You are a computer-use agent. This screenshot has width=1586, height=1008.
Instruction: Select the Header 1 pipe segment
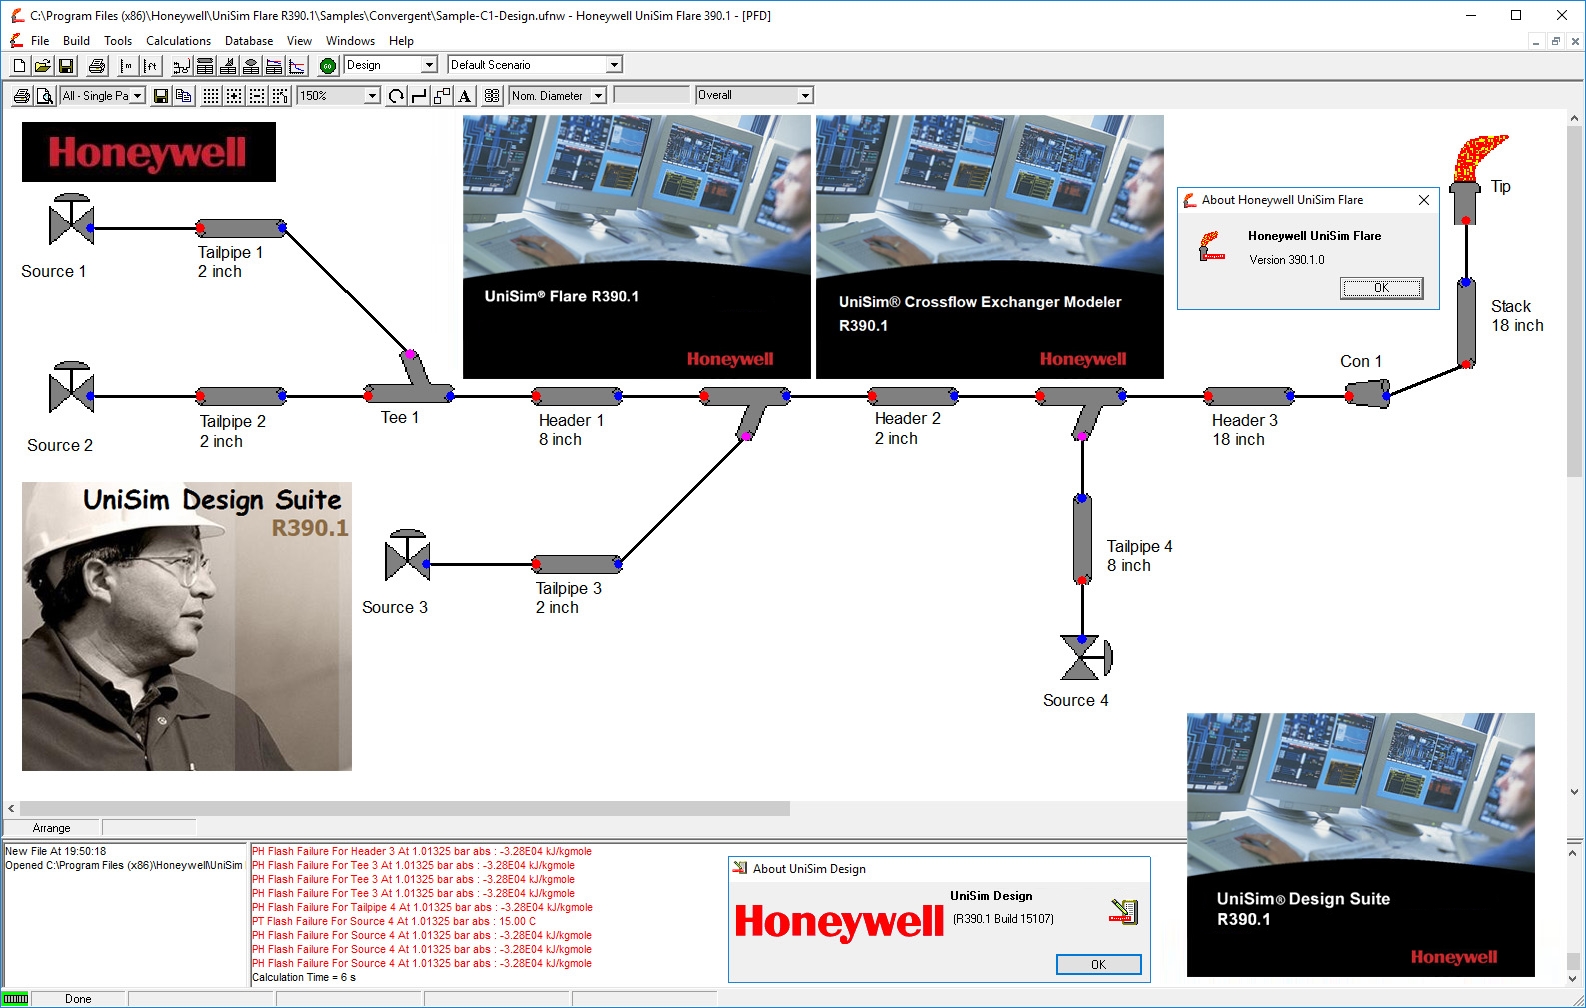coord(577,396)
